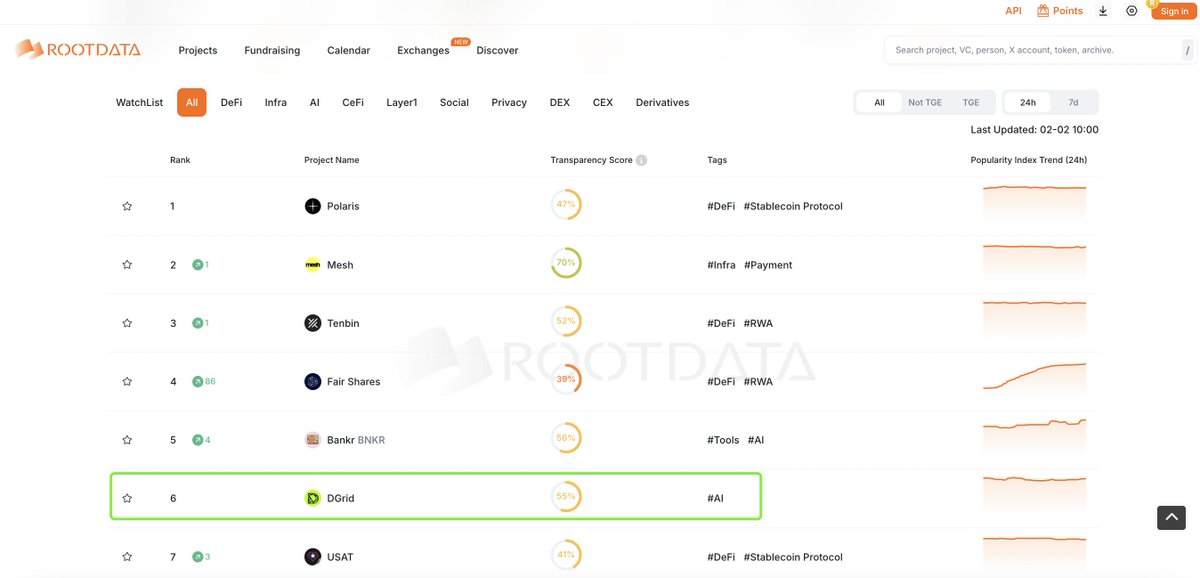Filter by the DeFi category
Image resolution: width=1200 pixels, height=578 pixels.
pos(231,102)
